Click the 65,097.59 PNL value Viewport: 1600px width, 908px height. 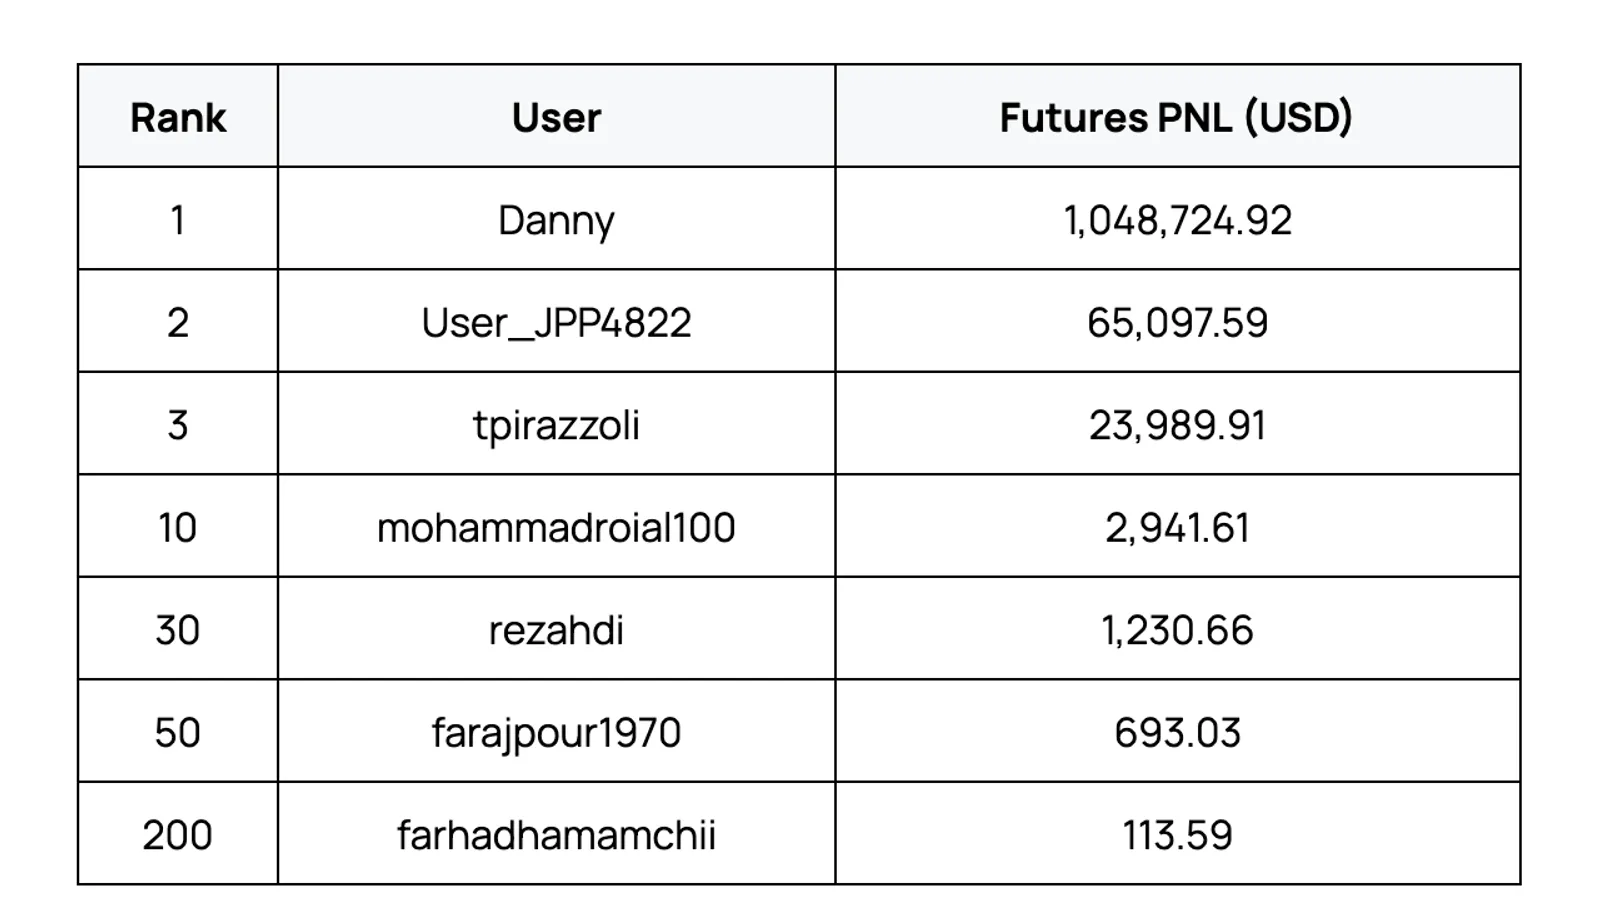[1177, 324]
